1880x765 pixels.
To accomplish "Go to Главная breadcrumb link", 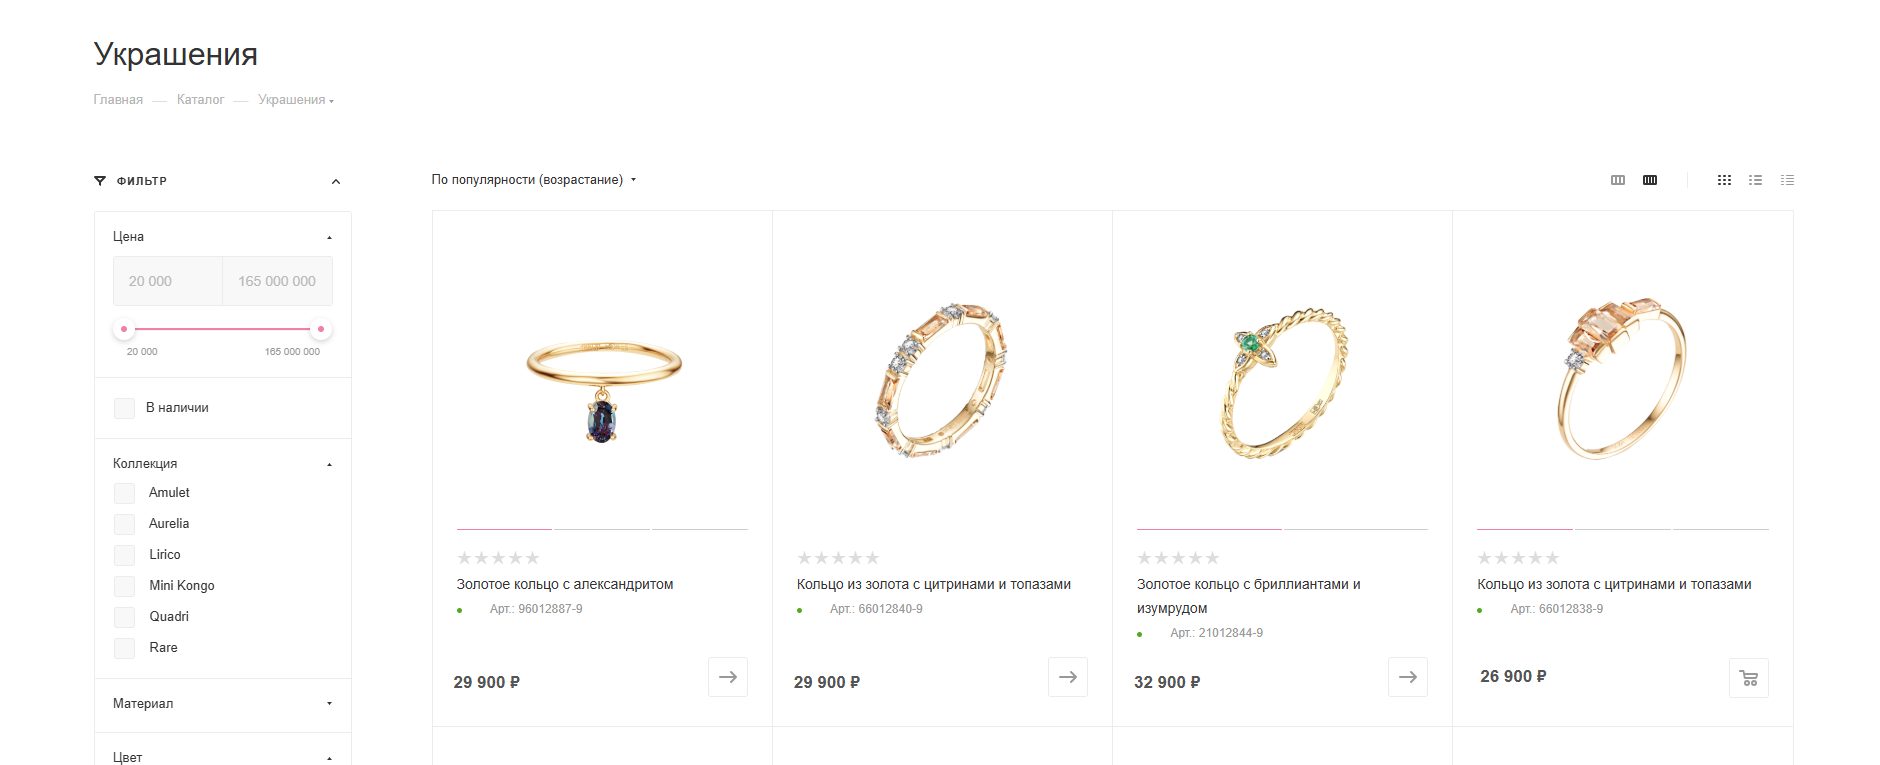I will [118, 100].
